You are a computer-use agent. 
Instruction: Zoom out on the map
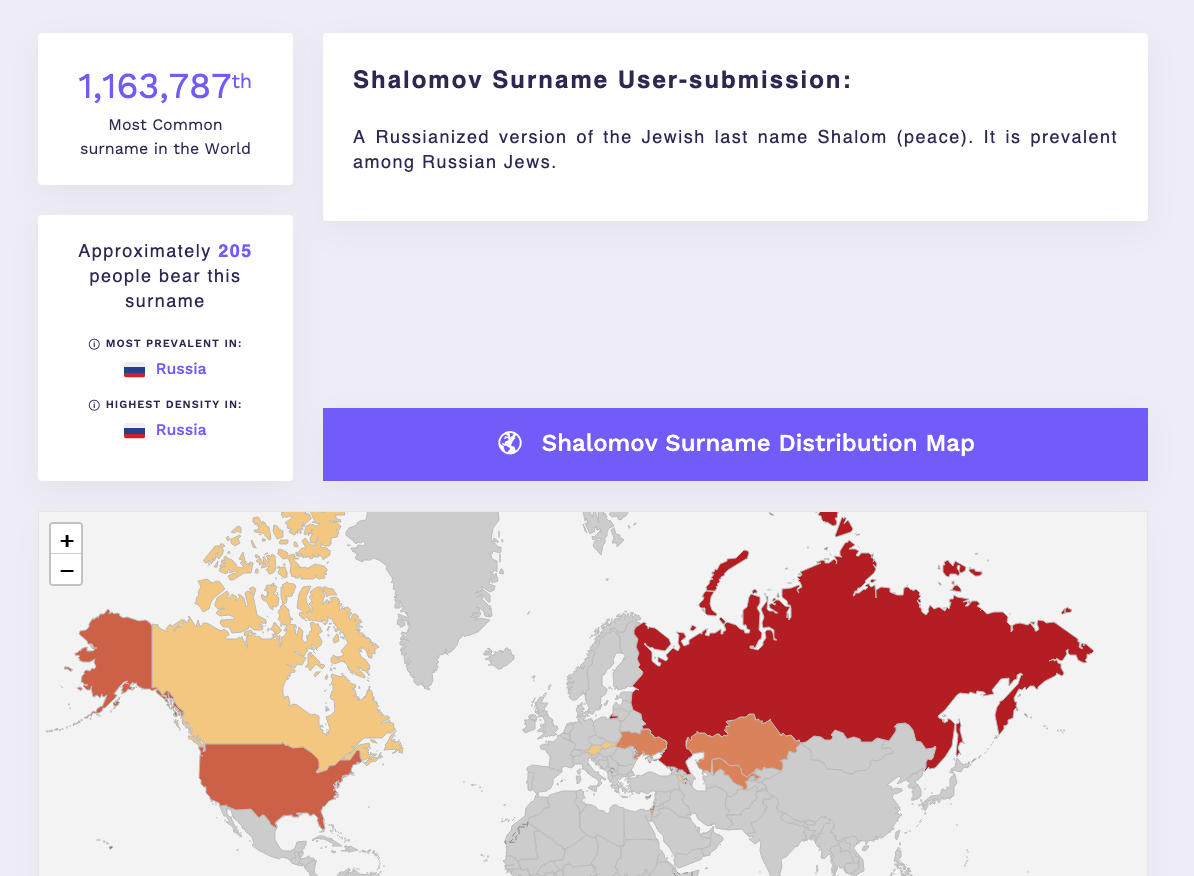(66, 571)
